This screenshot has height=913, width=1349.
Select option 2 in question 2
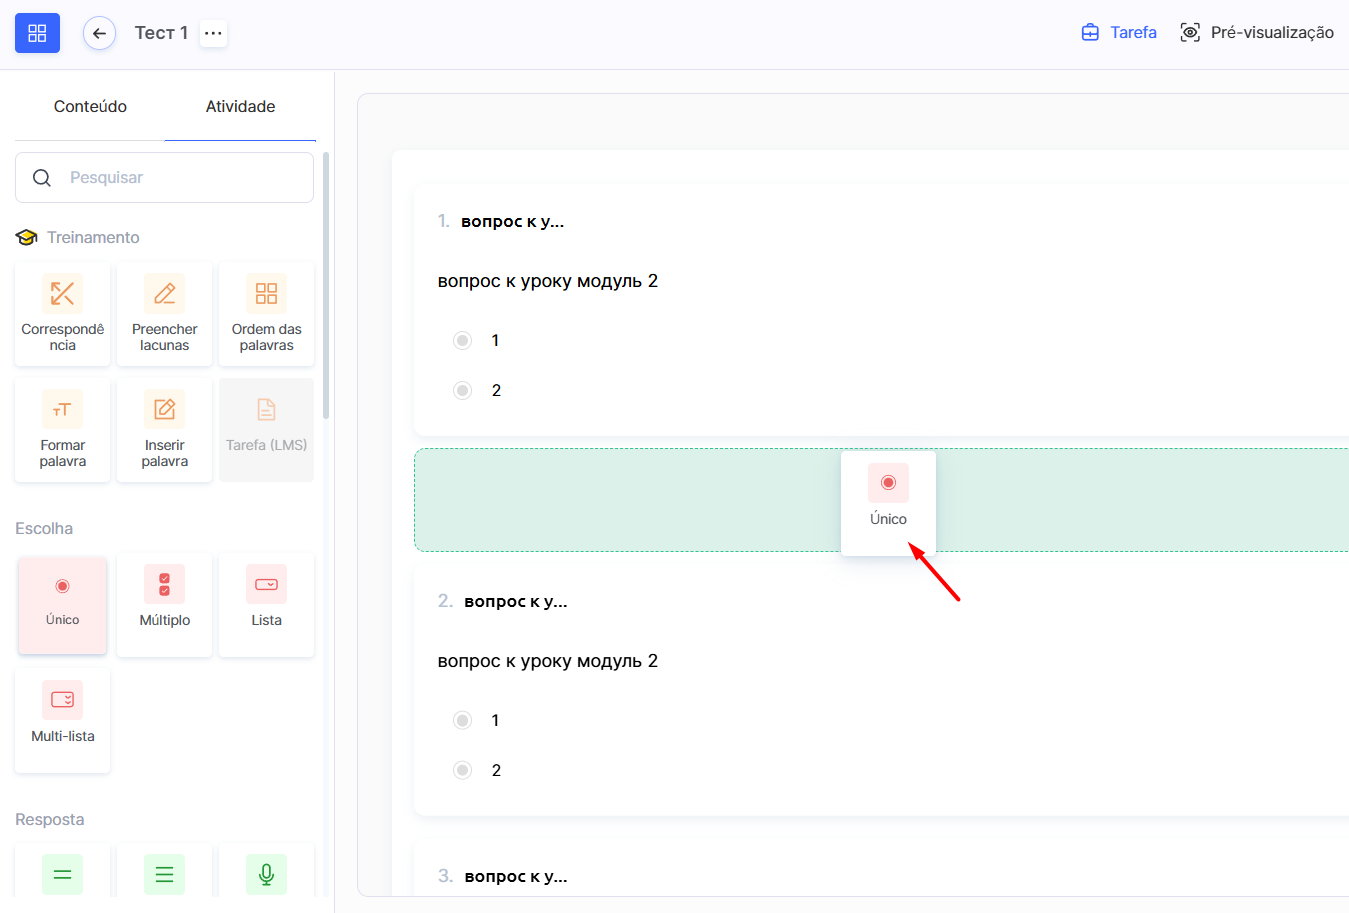(462, 770)
